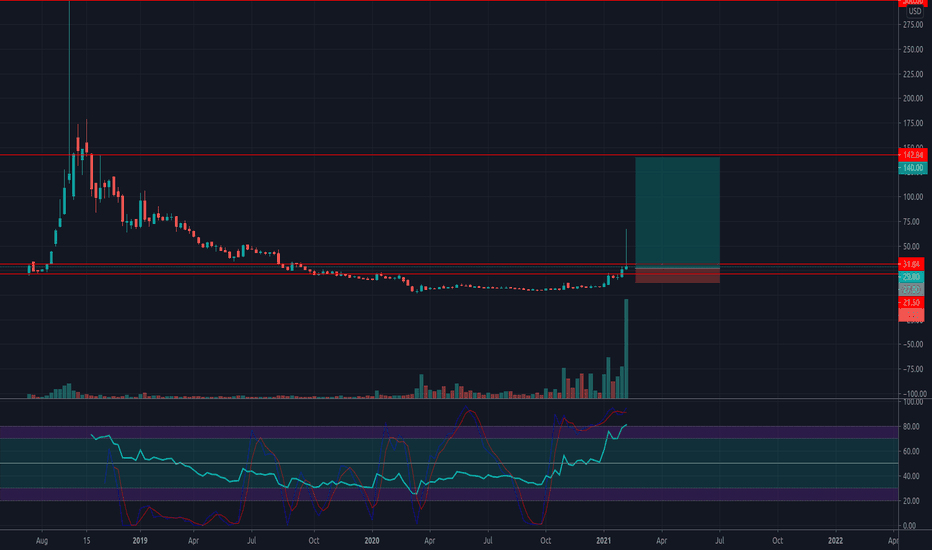Click the 50.00 price axis label
The width and height of the screenshot is (932, 550).
tap(913, 246)
